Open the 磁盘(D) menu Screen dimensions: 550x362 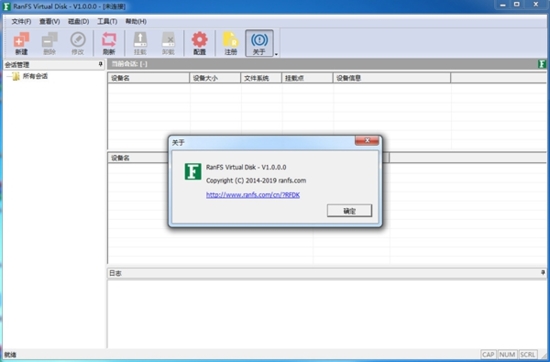(x=78, y=21)
